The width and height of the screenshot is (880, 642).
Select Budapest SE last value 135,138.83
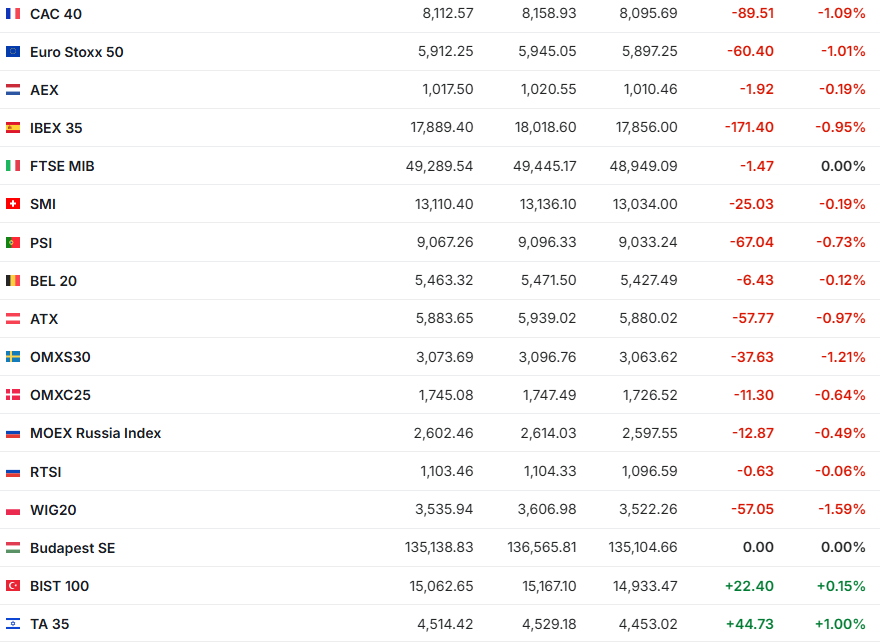tap(439, 547)
